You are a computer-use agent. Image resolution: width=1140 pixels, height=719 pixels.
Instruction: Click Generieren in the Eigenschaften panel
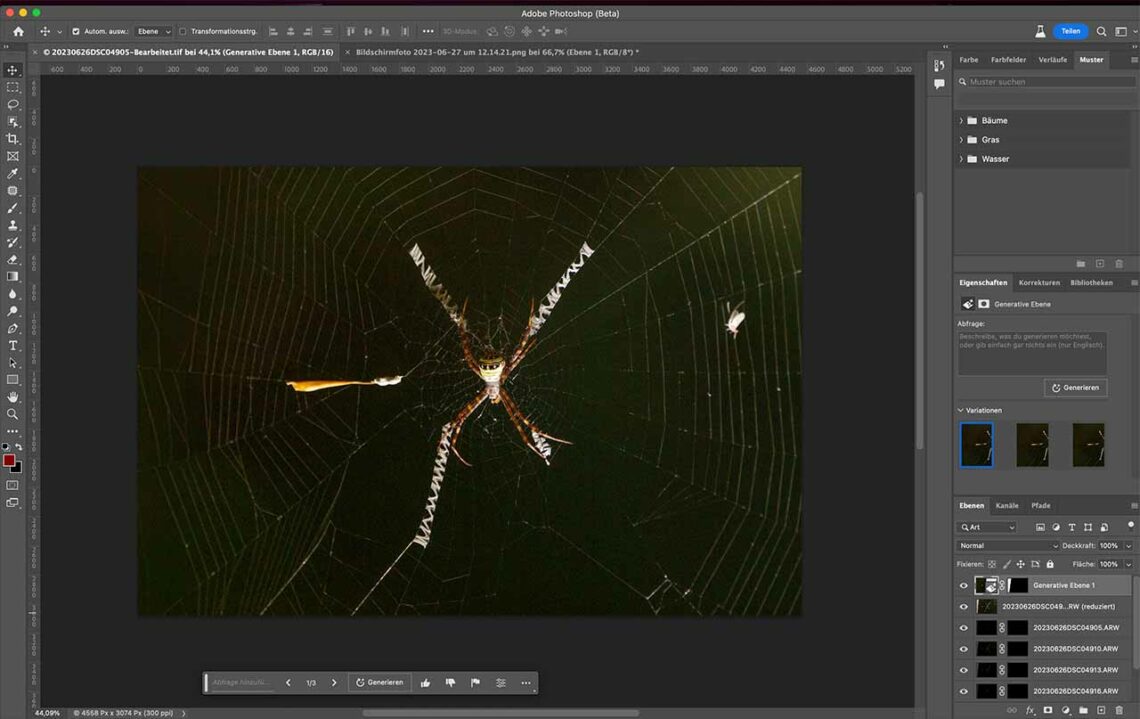[x=1075, y=388]
